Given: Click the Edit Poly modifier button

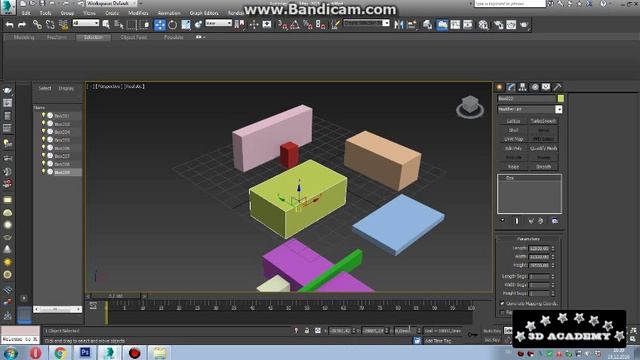Looking at the screenshot, I should pyautogui.click(x=513, y=149).
